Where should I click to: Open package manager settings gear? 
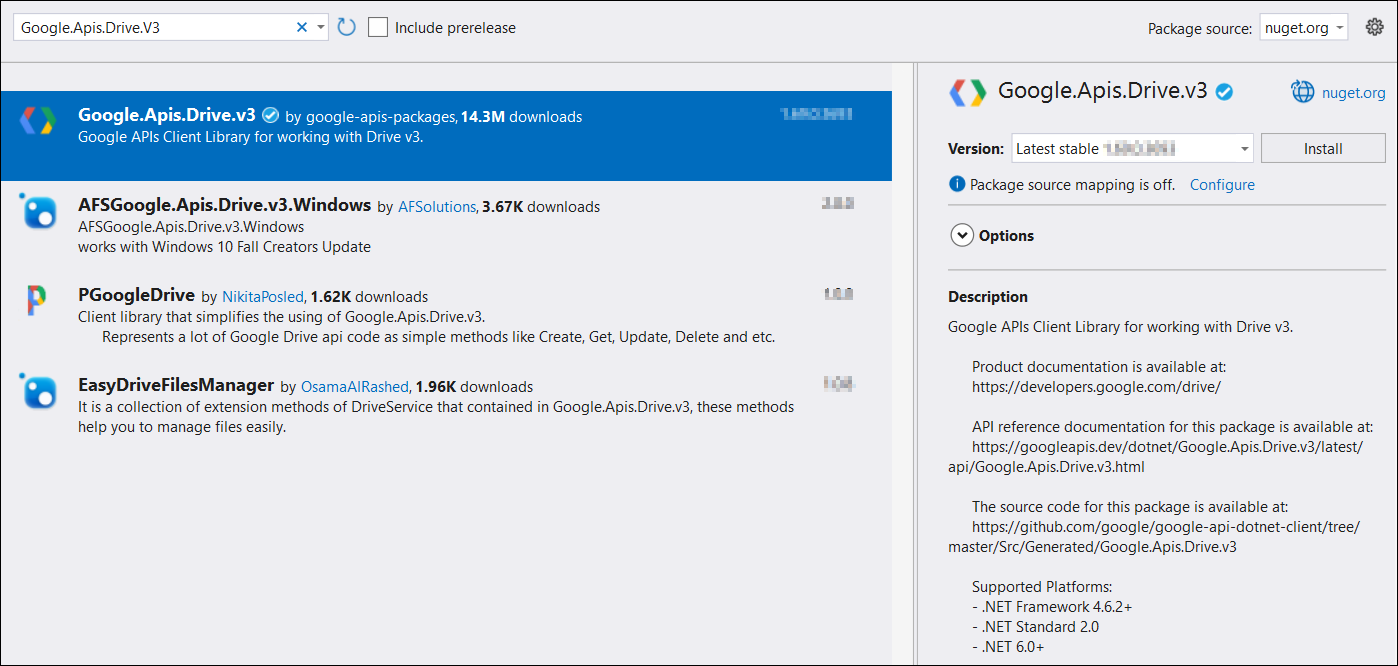point(1373,27)
